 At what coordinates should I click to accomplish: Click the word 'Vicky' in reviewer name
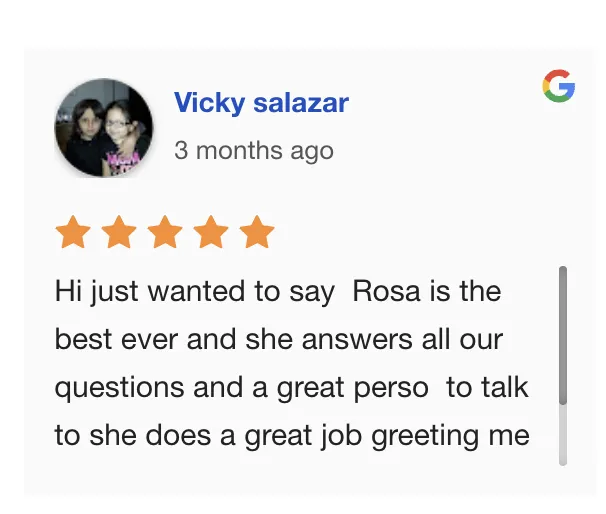pos(209,103)
